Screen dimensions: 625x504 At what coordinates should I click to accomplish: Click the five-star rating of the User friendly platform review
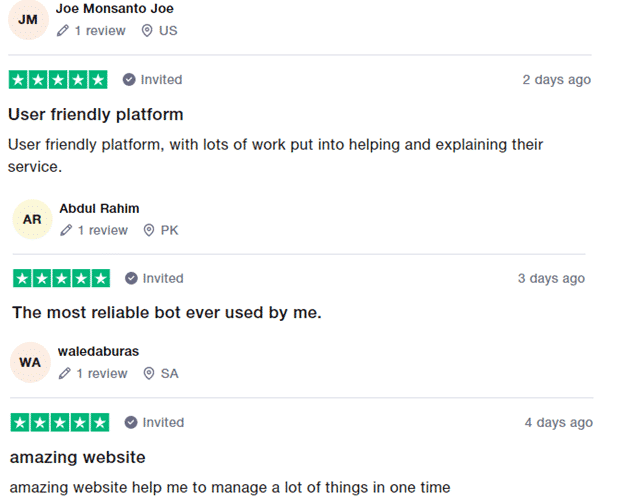58,80
